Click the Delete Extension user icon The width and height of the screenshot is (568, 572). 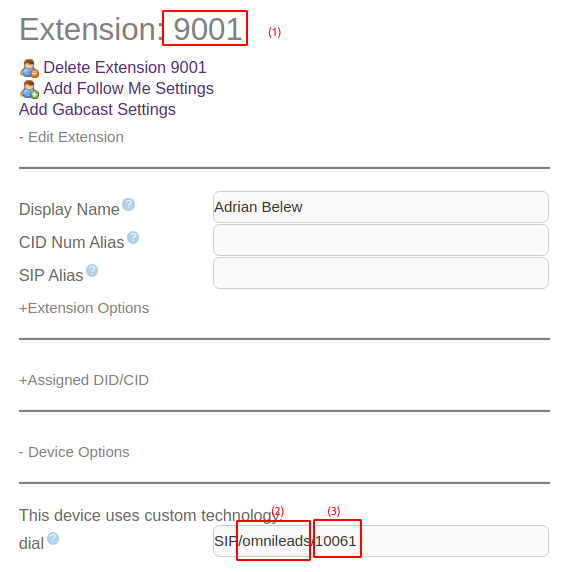click(x=29, y=69)
